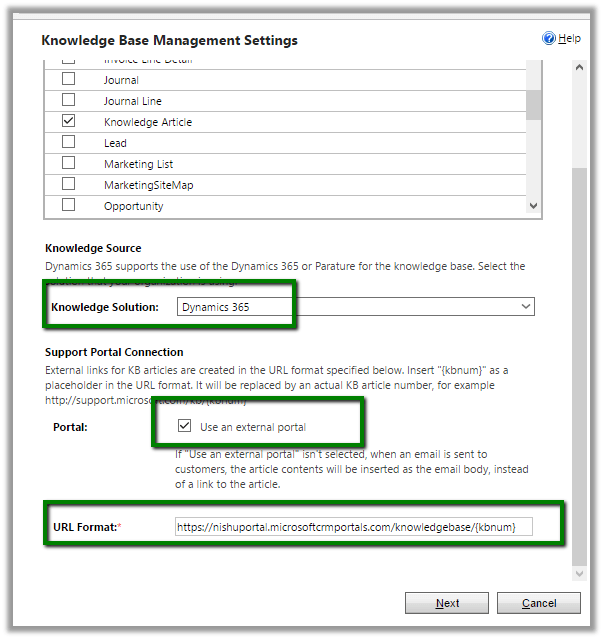Click the dialog's main vertical scrollbar thumb

pos(577,360)
